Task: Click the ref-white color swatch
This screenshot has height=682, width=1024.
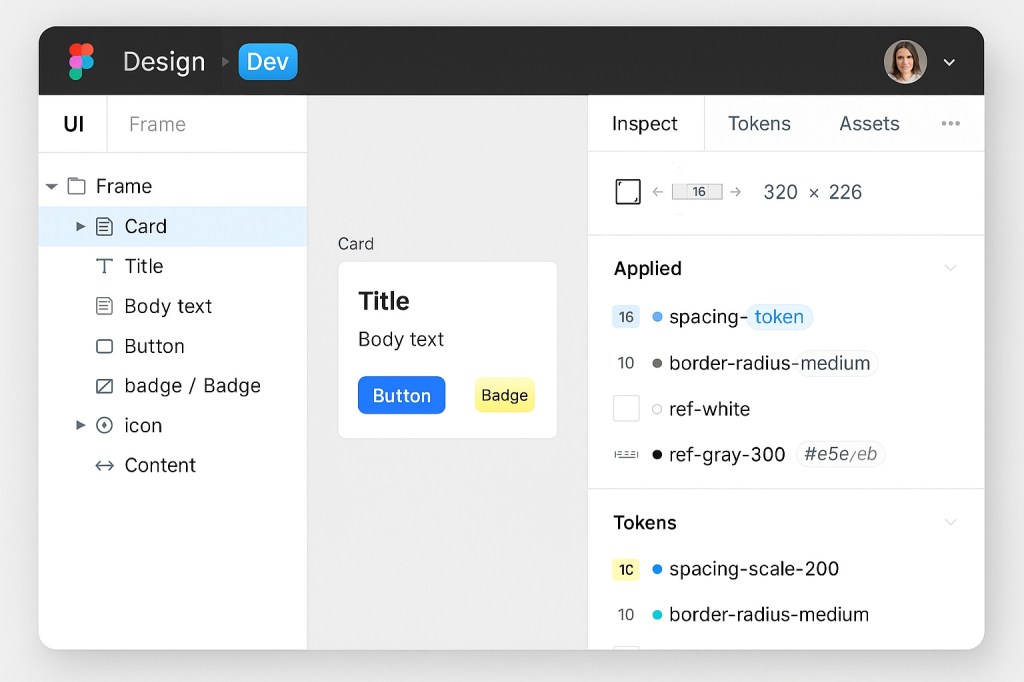Action: (626, 408)
